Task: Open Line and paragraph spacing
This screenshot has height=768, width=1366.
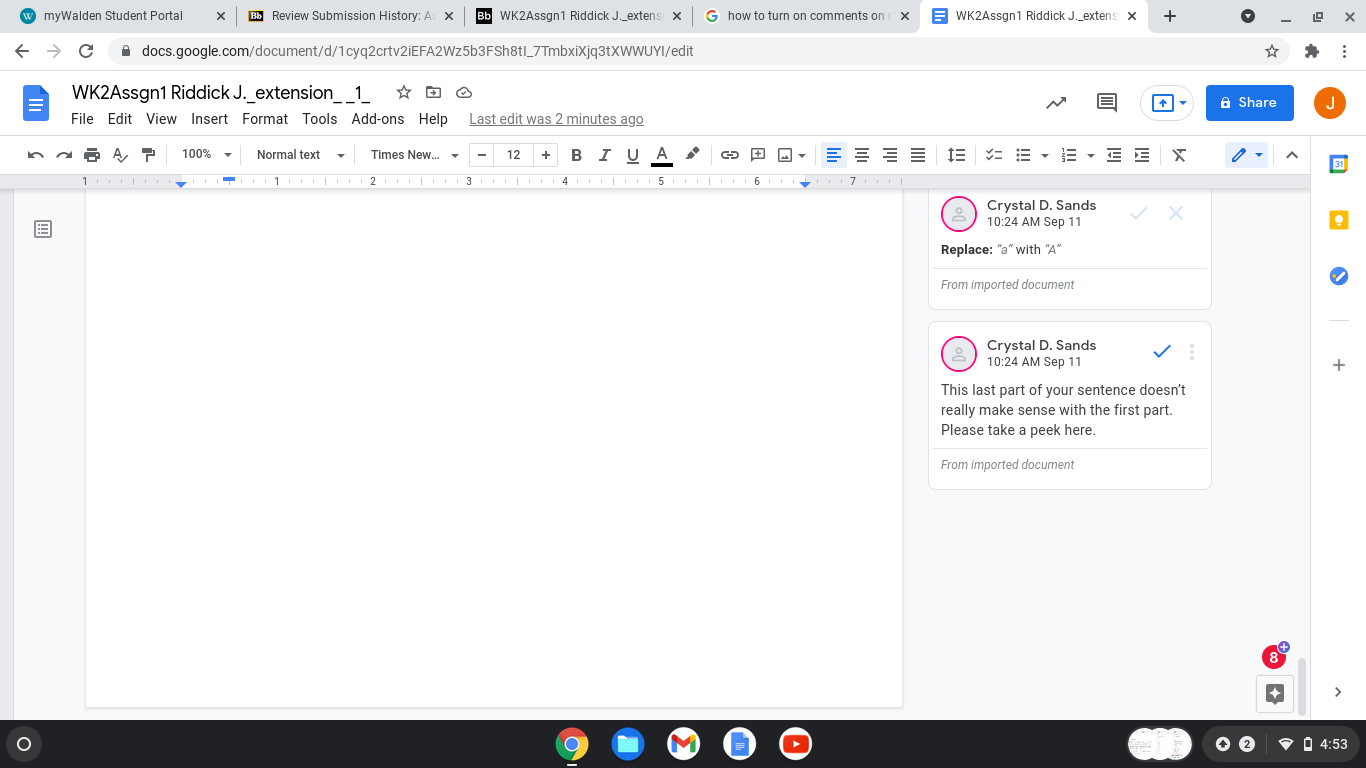Action: pos(956,155)
